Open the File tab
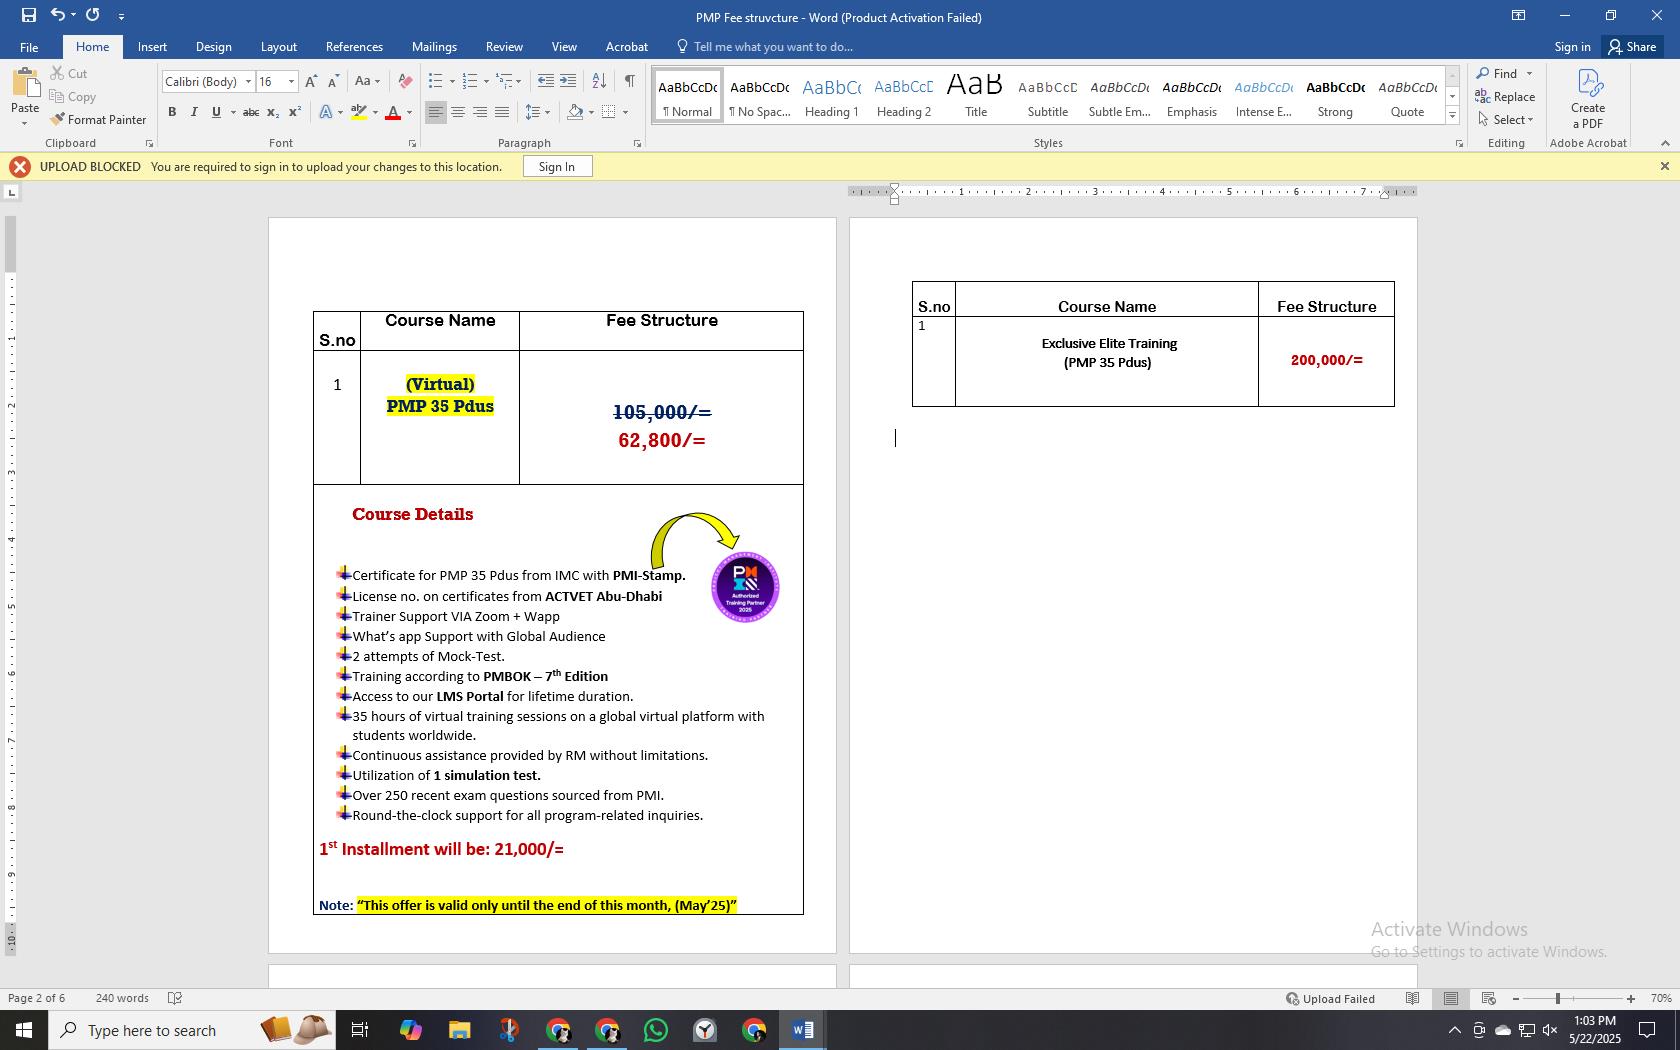Image resolution: width=1680 pixels, height=1050 pixels. (29, 47)
